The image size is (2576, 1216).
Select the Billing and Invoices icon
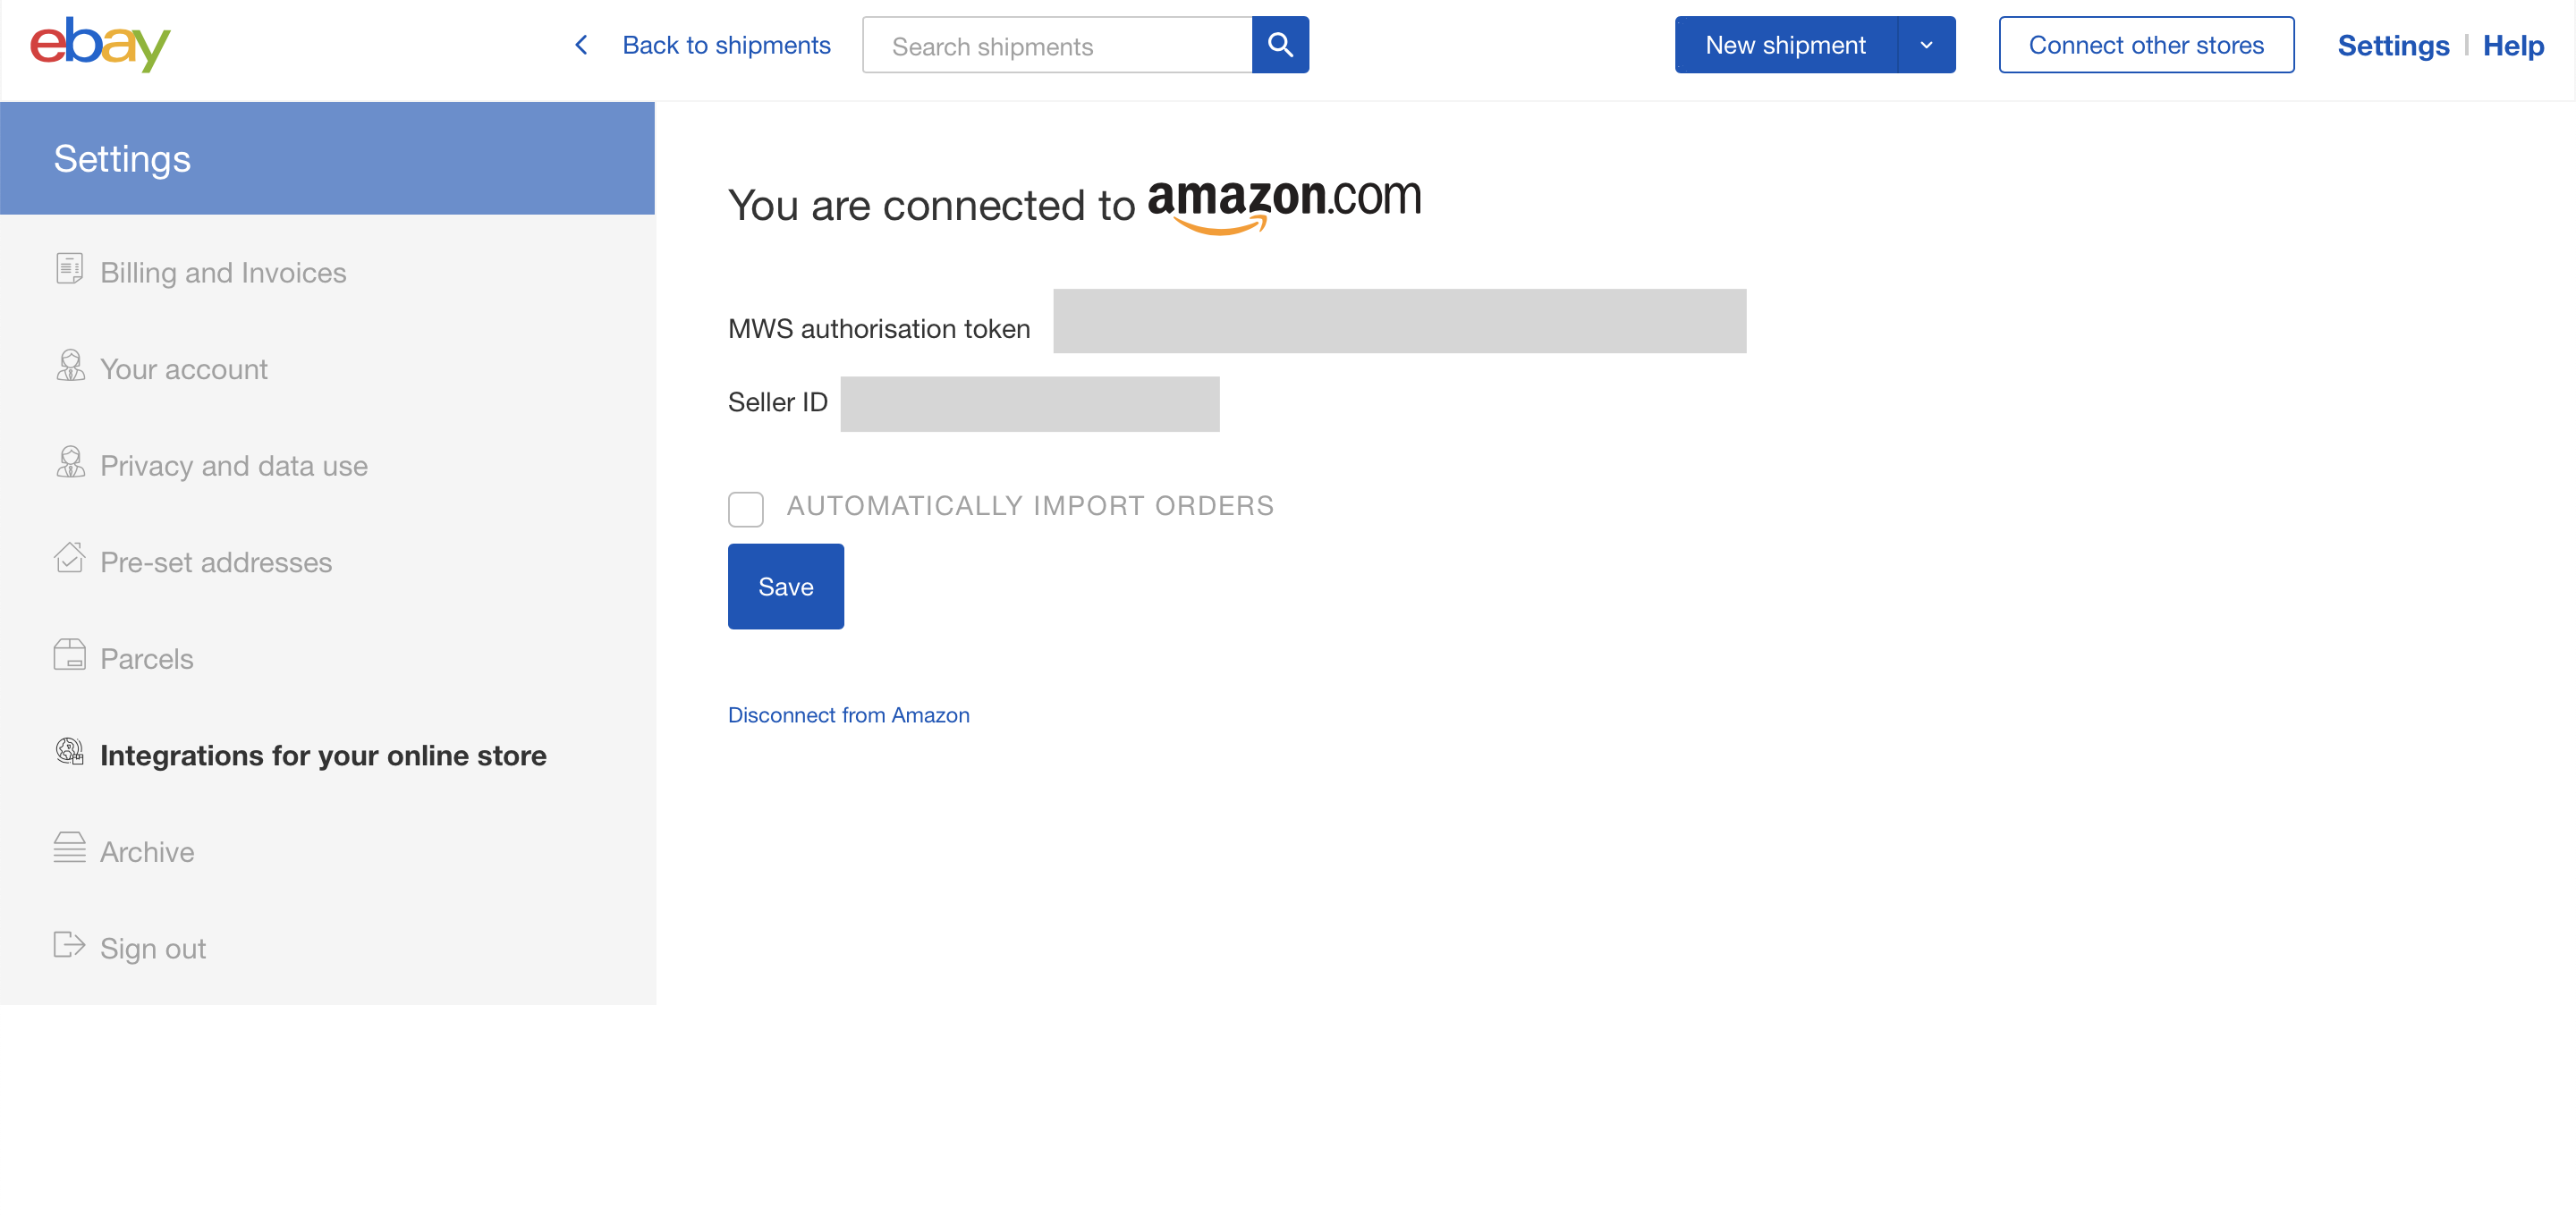(x=69, y=268)
